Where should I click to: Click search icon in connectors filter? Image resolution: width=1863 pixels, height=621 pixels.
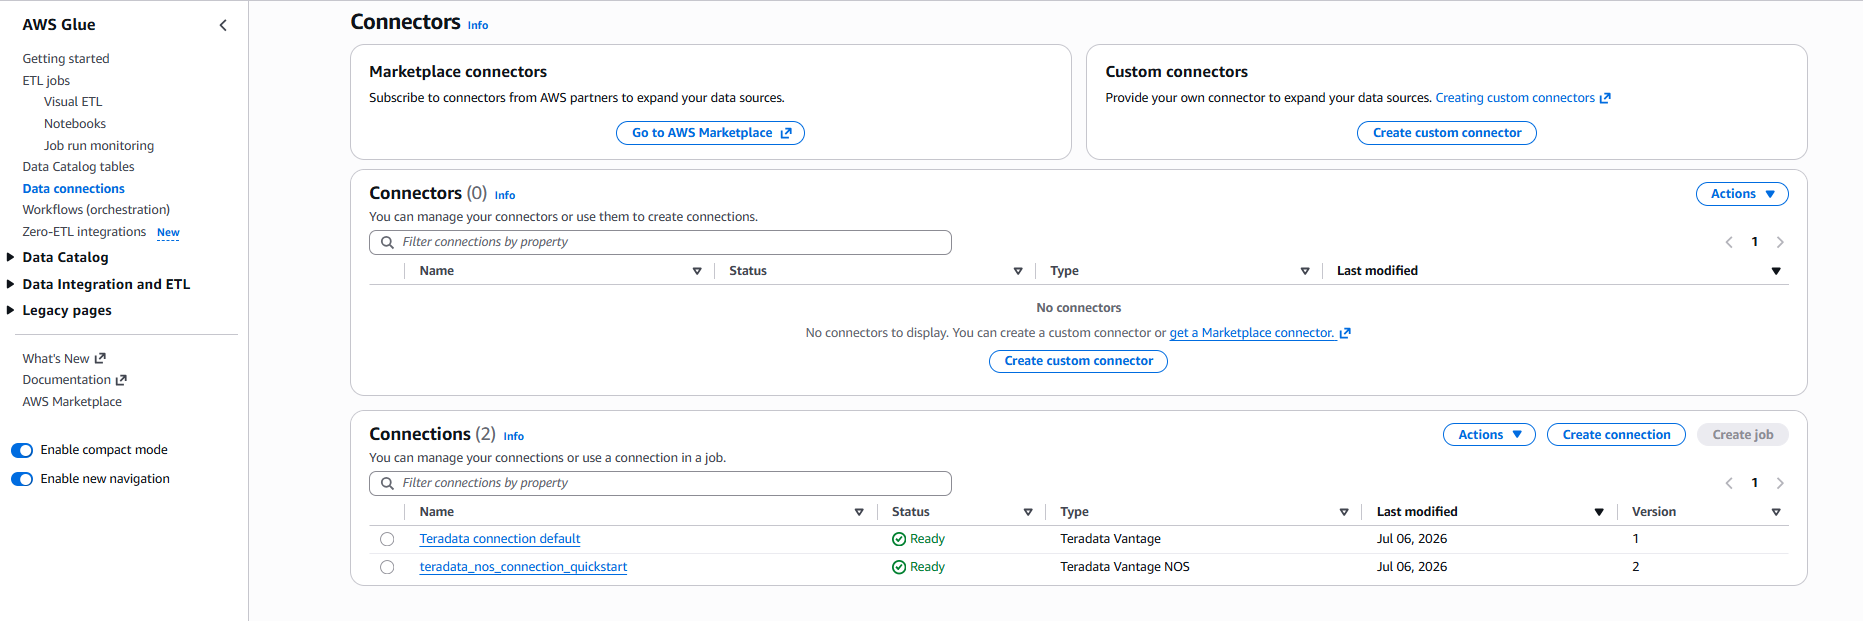pos(387,242)
